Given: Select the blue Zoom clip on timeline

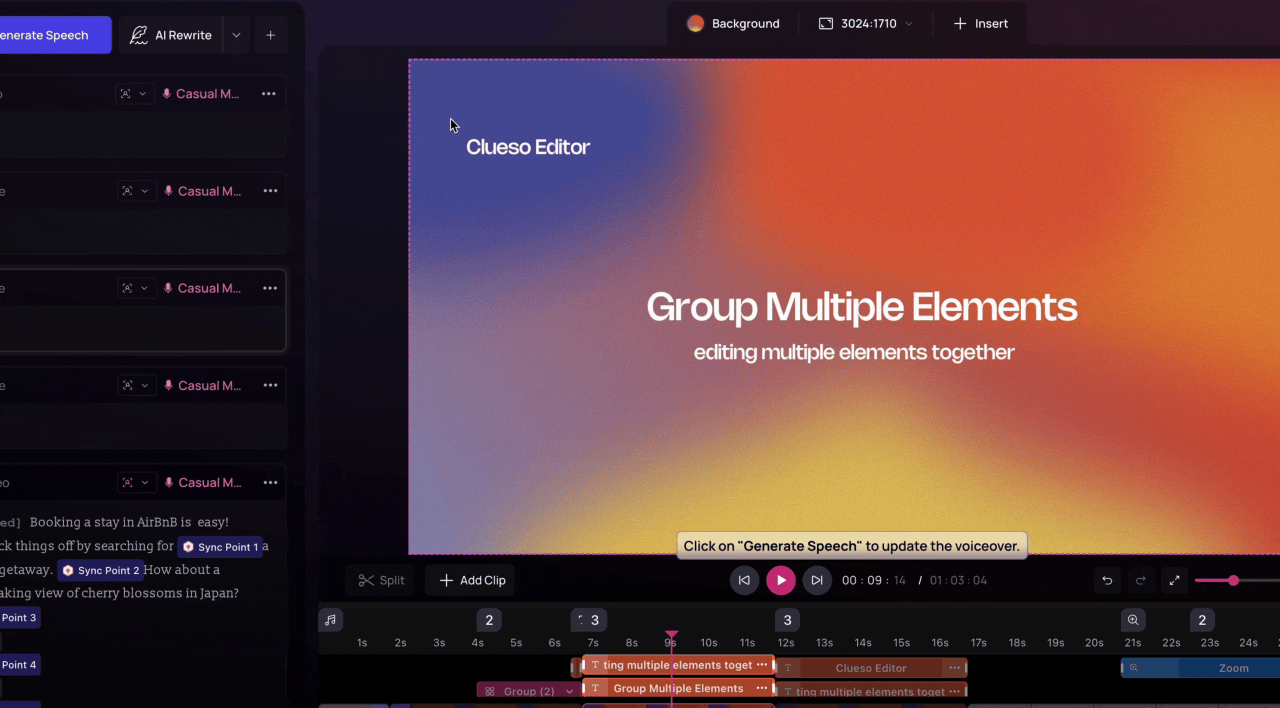Looking at the screenshot, I should tap(1200, 668).
